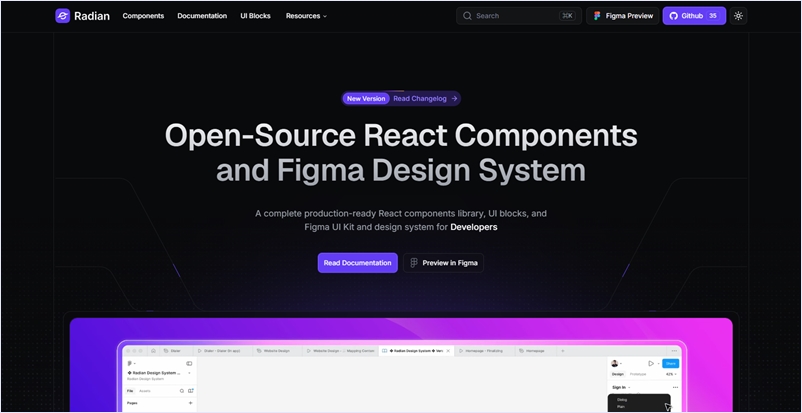Image resolution: width=802 pixels, height=413 pixels.
Task: Choose Plan in the dark popup menu
Action: point(620,407)
